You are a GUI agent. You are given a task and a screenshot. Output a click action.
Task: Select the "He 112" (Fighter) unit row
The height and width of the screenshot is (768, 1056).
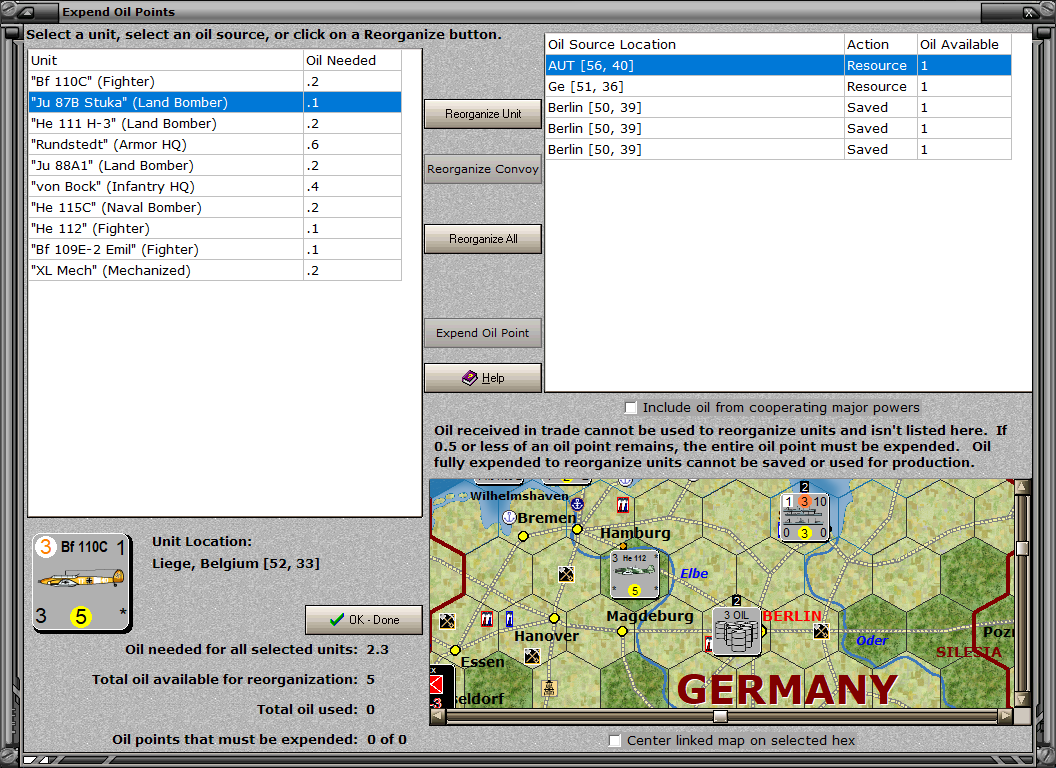point(215,228)
